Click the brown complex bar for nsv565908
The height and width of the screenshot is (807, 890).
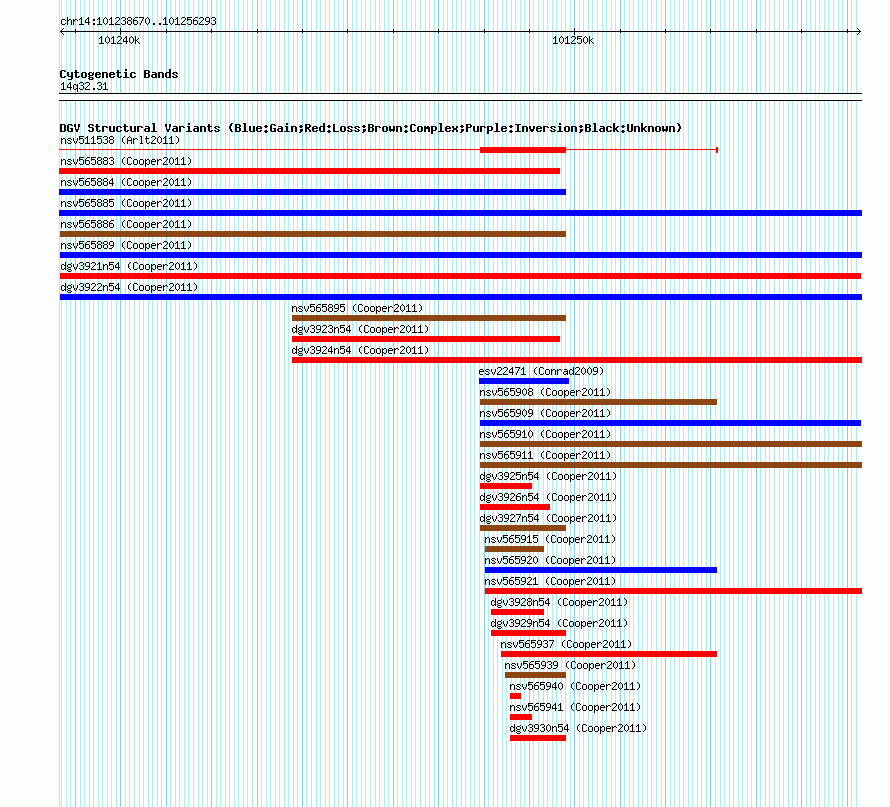point(598,402)
